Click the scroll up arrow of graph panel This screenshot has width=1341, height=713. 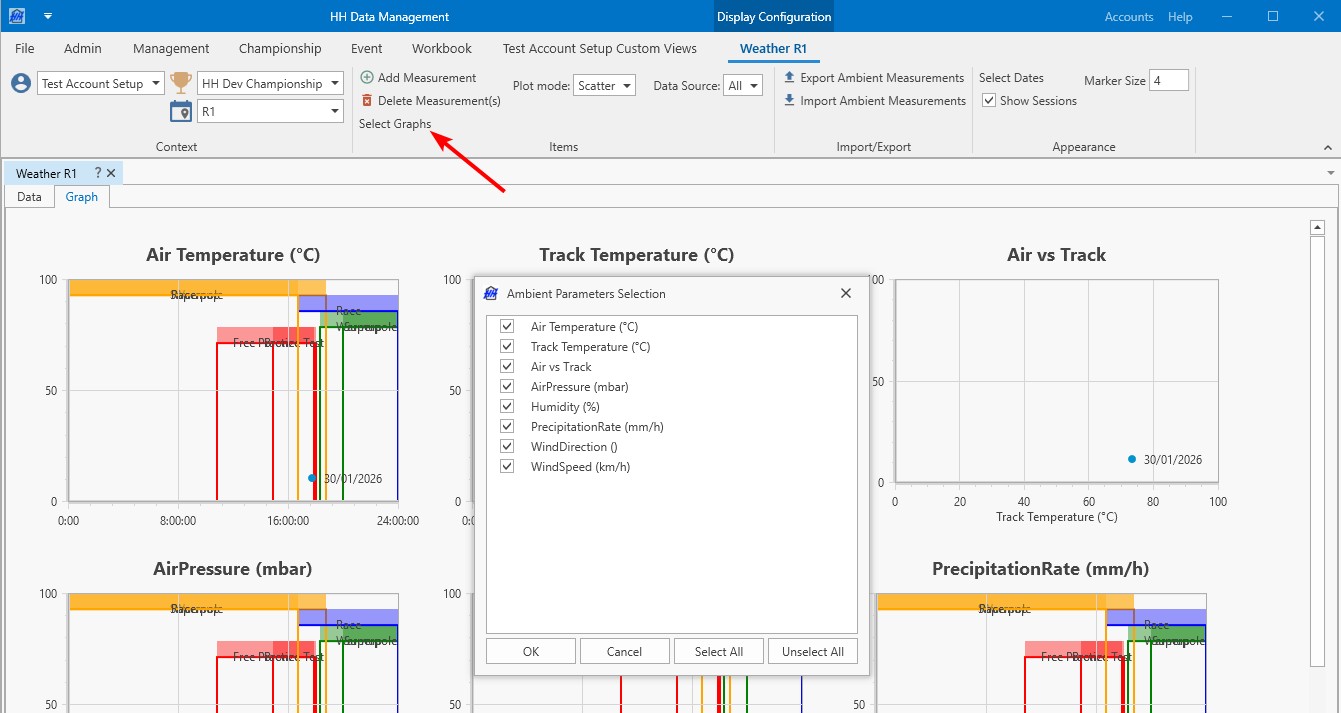tap(1317, 228)
